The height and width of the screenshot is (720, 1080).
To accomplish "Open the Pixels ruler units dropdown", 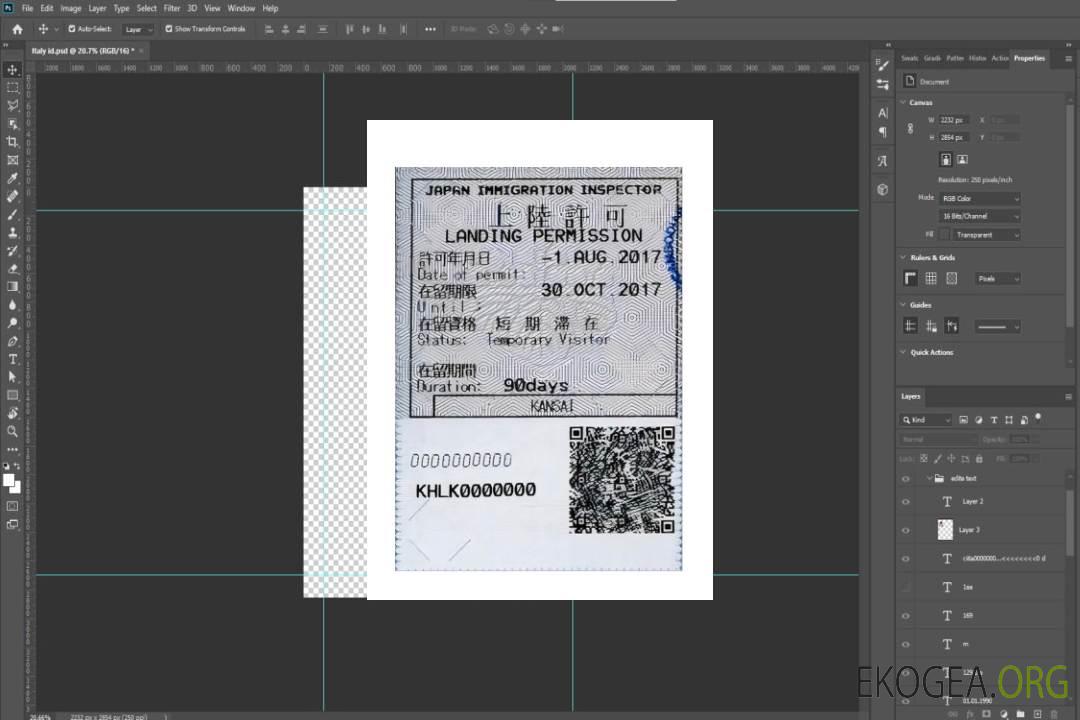I will point(998,278).
